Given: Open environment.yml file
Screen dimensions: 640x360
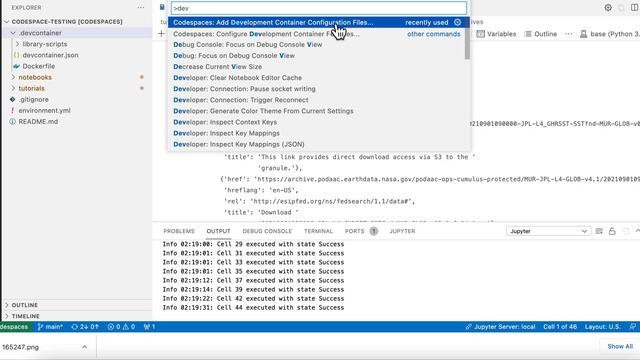Looking at the screenshot, I should point(44,110).
